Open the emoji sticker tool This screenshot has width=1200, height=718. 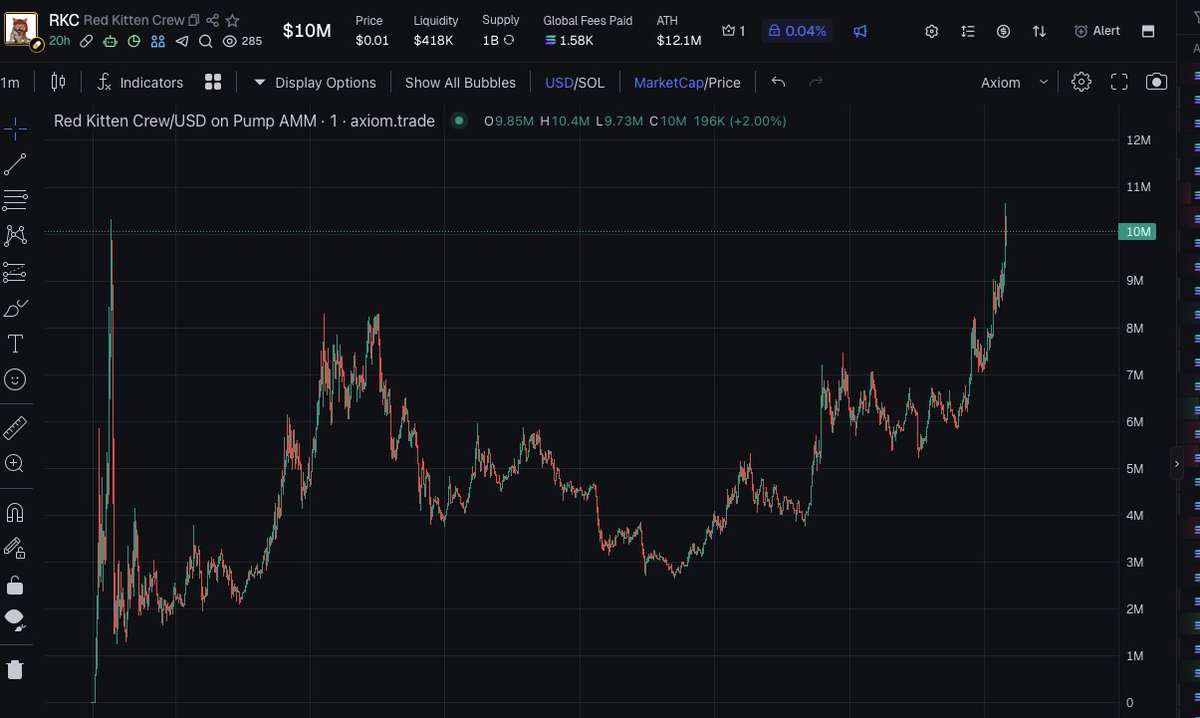[15, 380]
